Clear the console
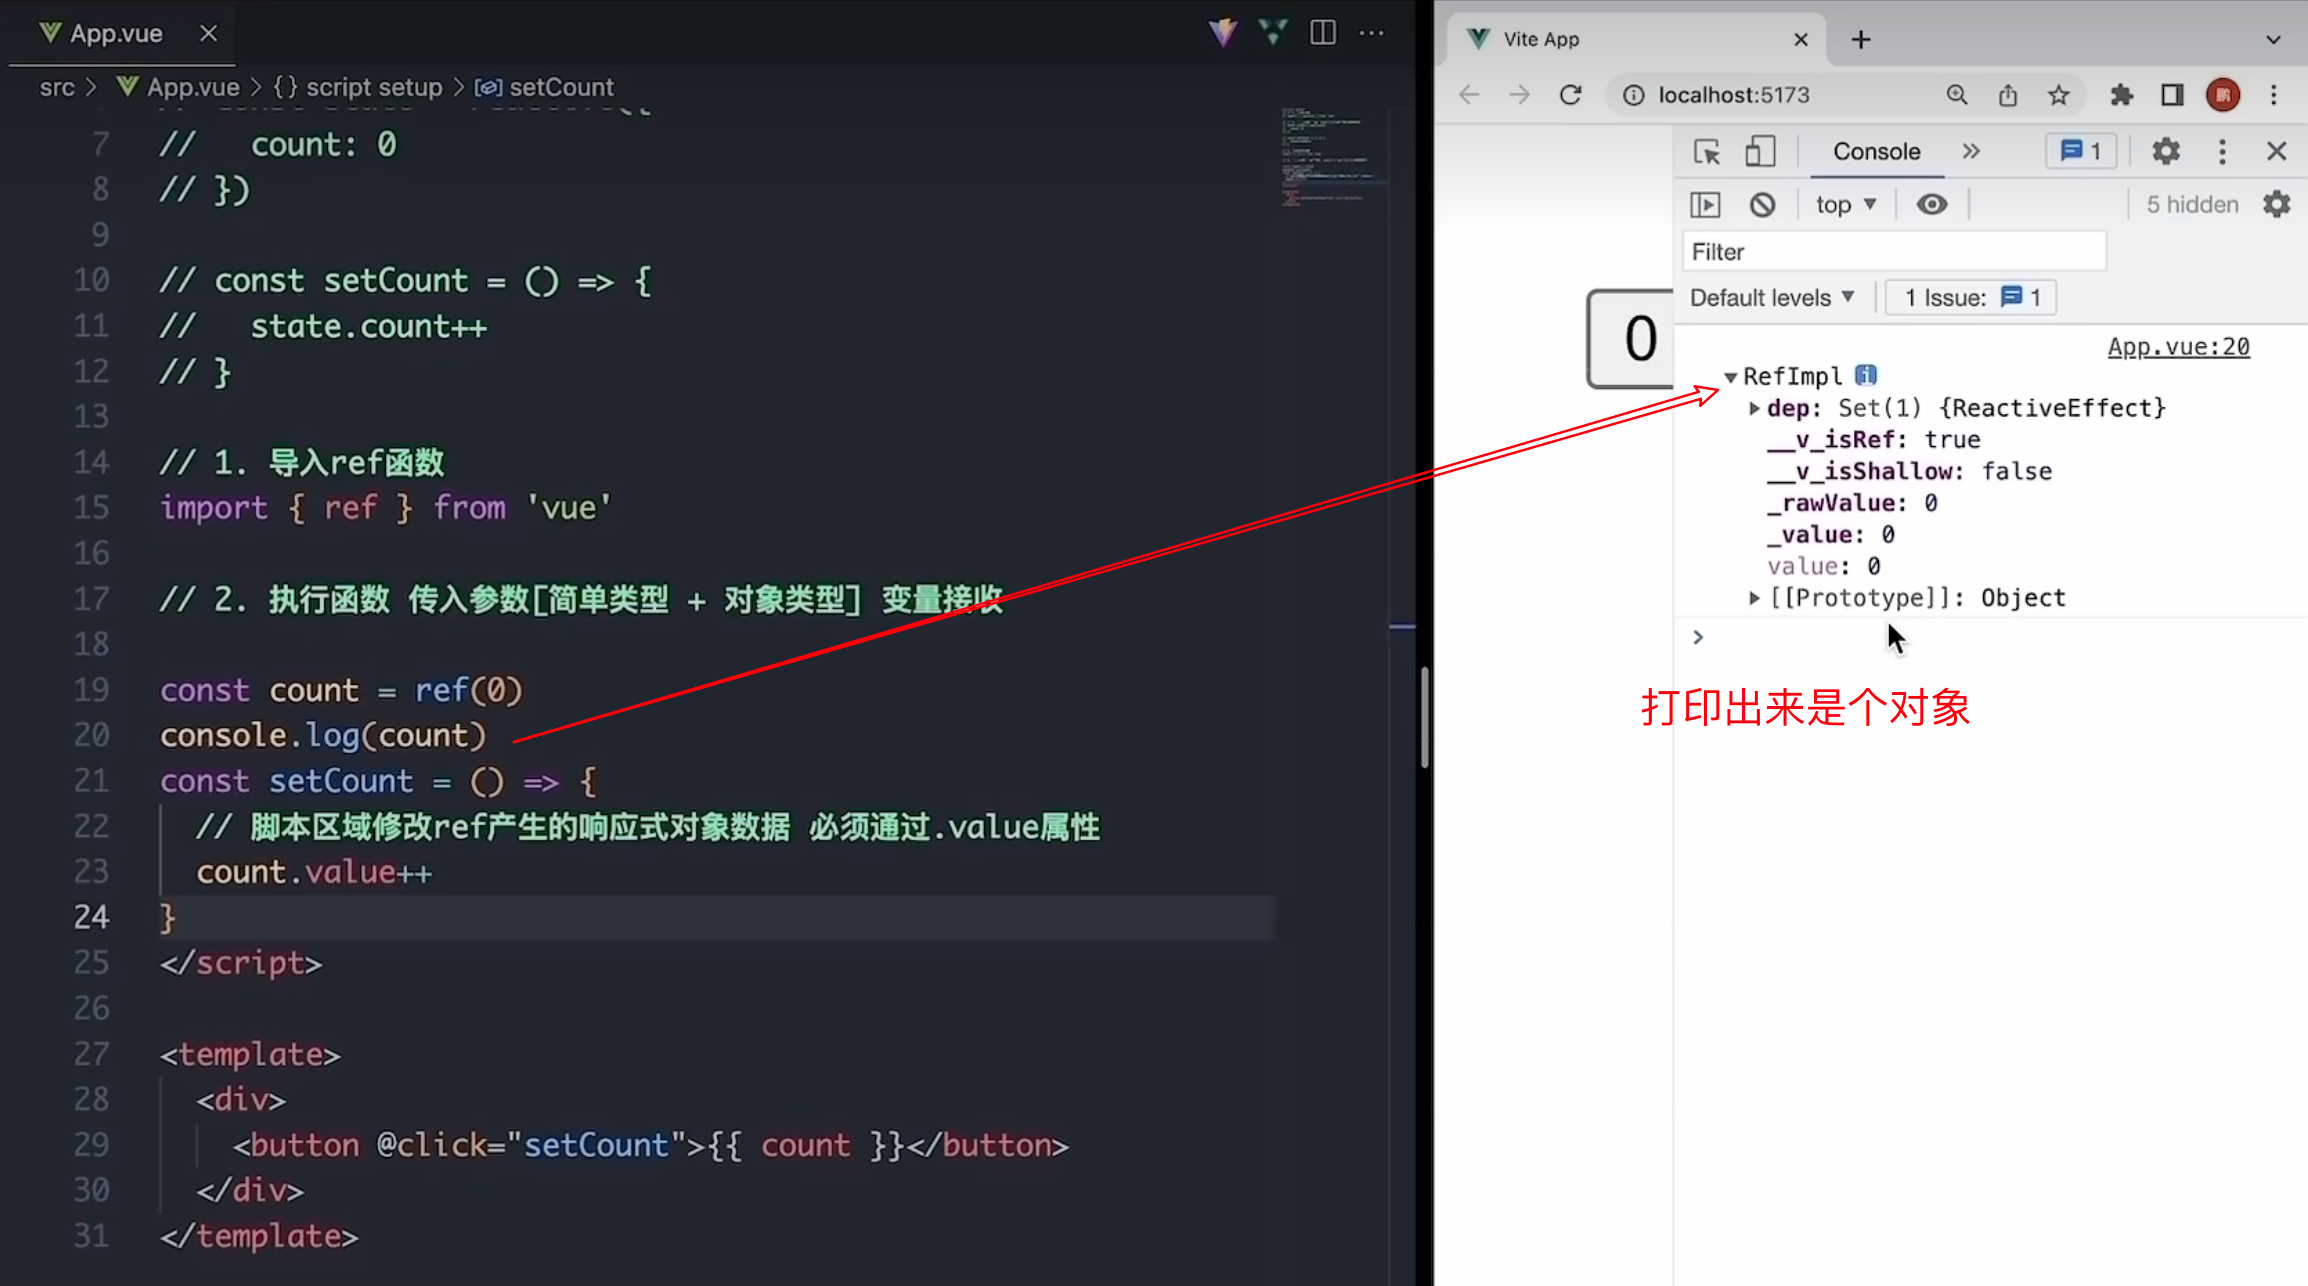 coord(1762,204)
